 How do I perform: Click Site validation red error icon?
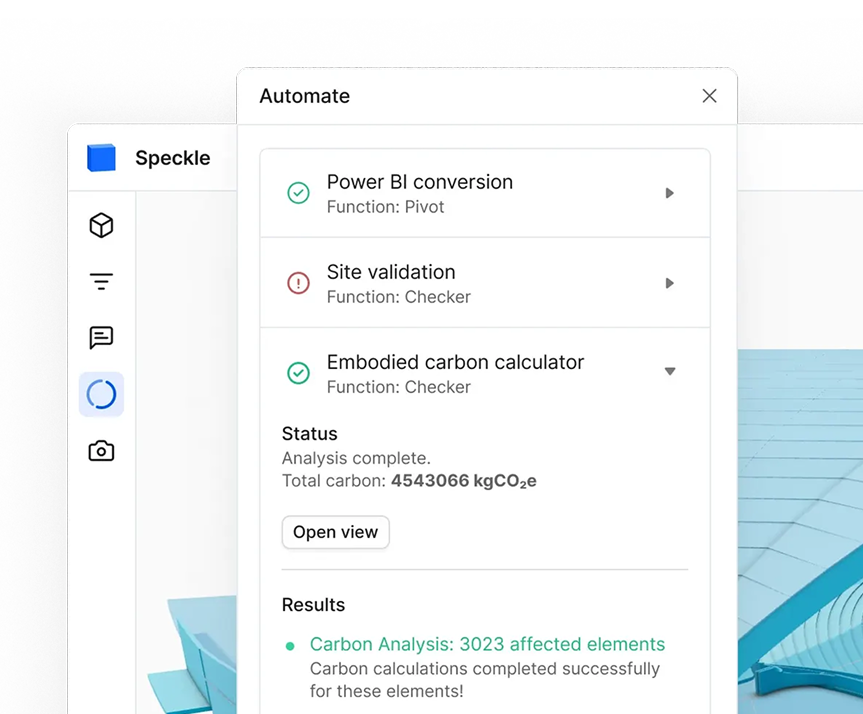[x=298, y=283]
